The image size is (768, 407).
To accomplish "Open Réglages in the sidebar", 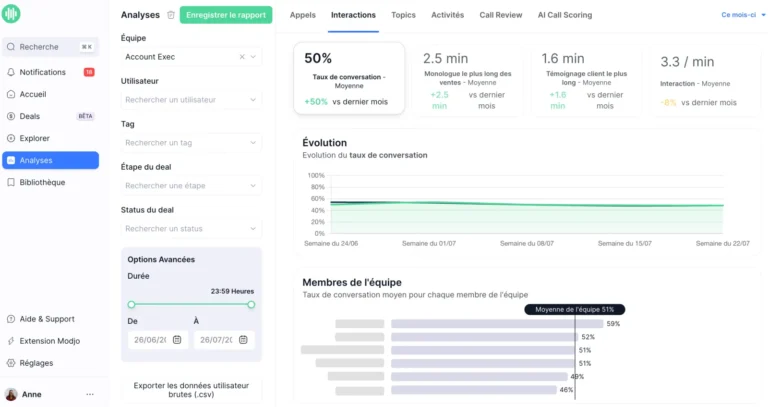I will tap(50, 363).
